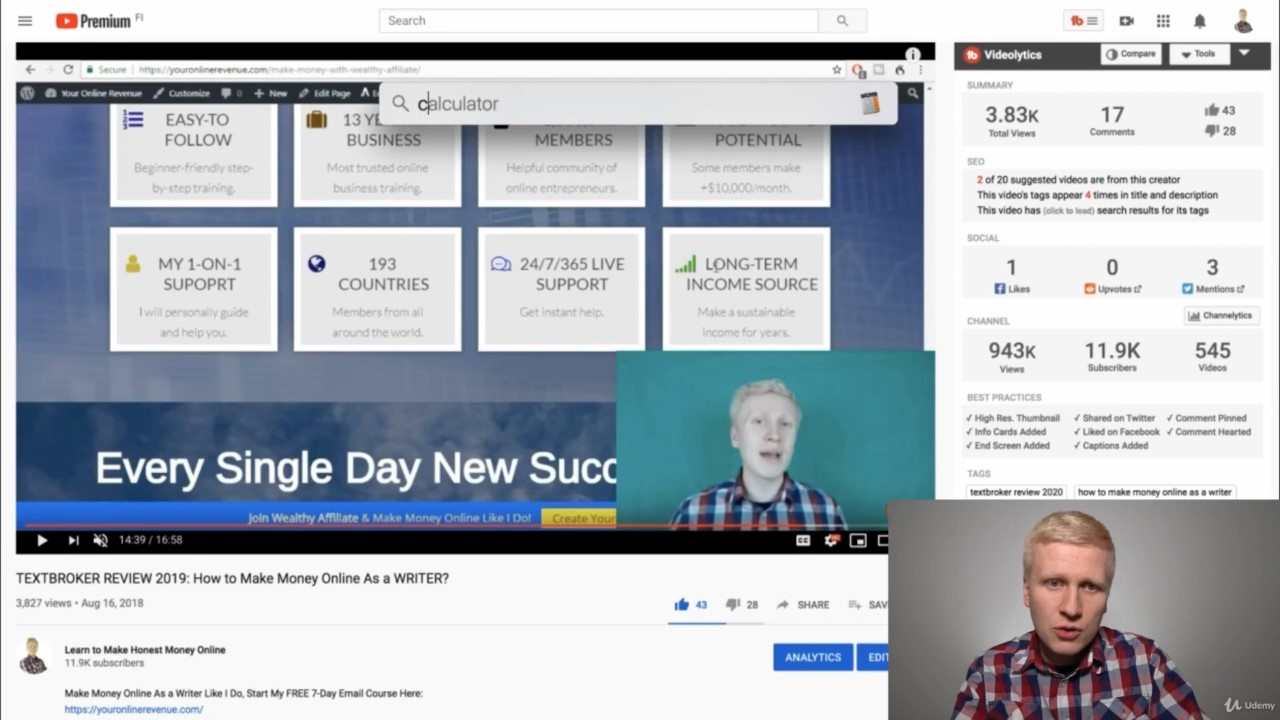Click the 545 Videos channel stat
1280x720 pixels.
click(x=1212, y=356)
